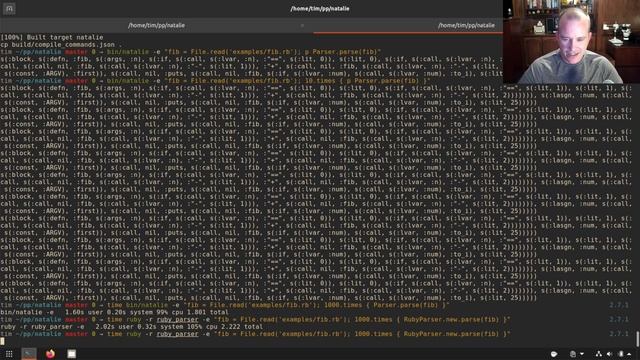Click the round tray icon beside the small arrow
This screenshot has height=360, width=640.
pos(573,354)
